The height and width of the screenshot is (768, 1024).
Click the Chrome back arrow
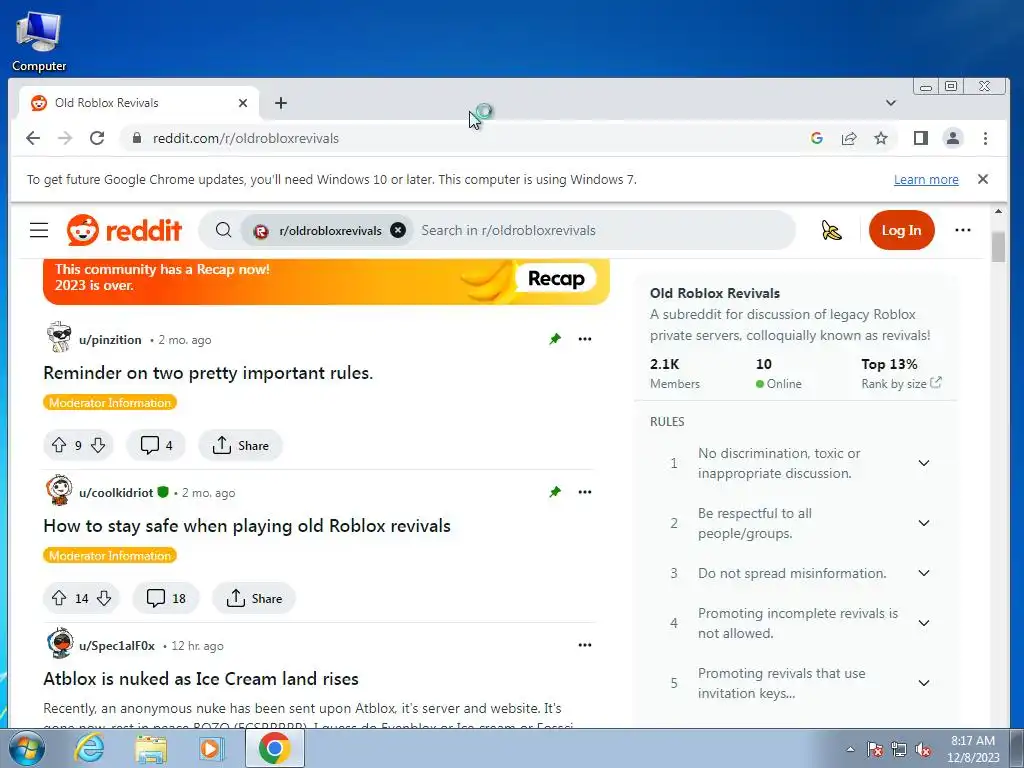pyautogui.click(x=33, y=138)
